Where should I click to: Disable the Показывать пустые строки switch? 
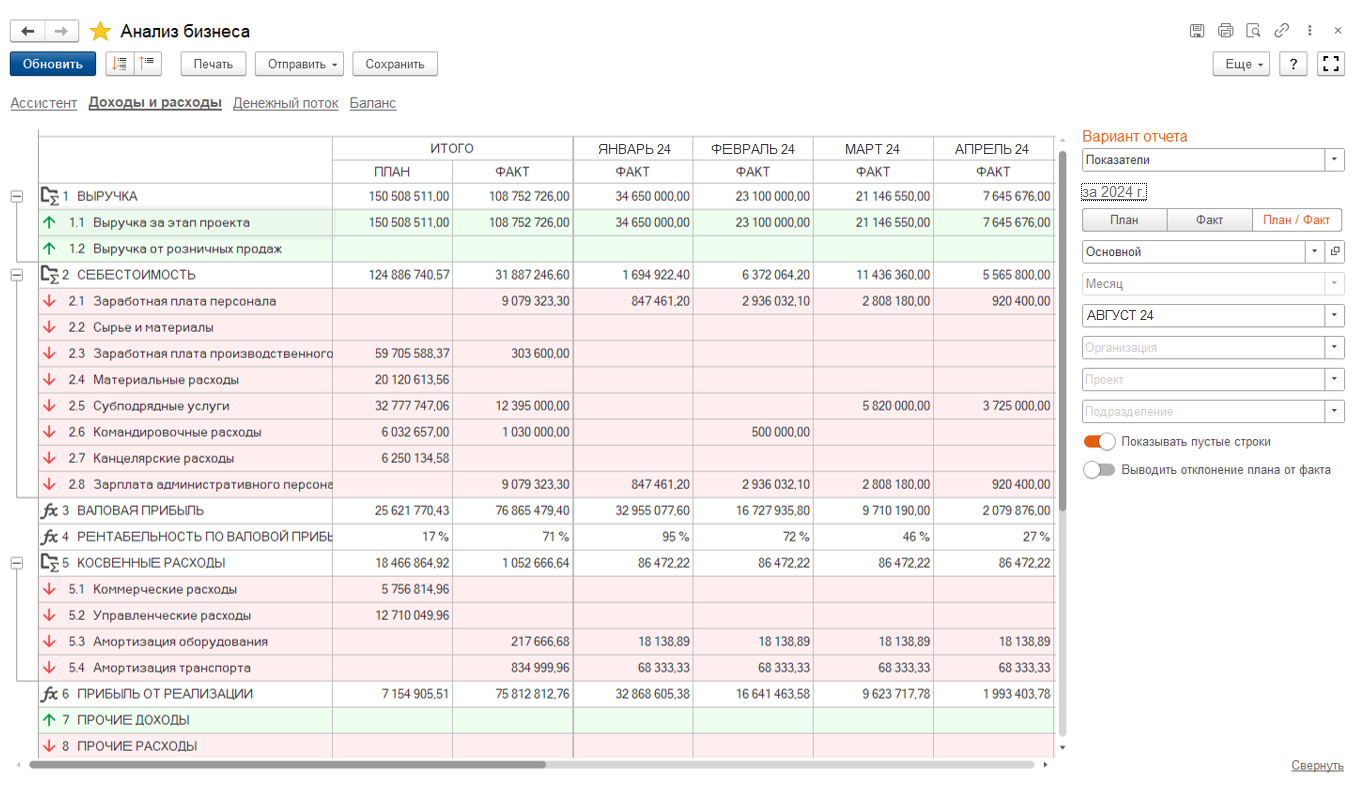pyautogui.click(x=1099, y=441)
